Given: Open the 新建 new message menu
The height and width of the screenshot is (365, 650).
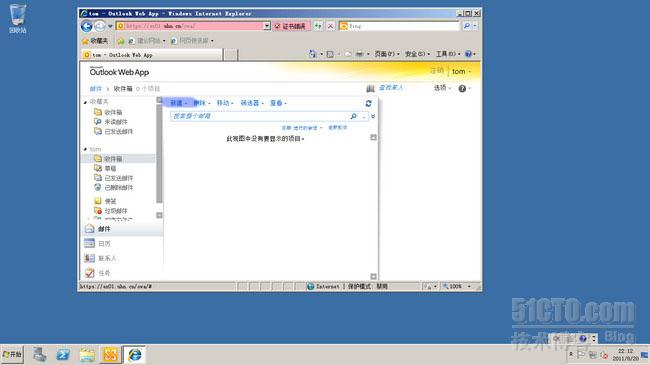Looking at the screenshot, I should (x=179, y=103).
